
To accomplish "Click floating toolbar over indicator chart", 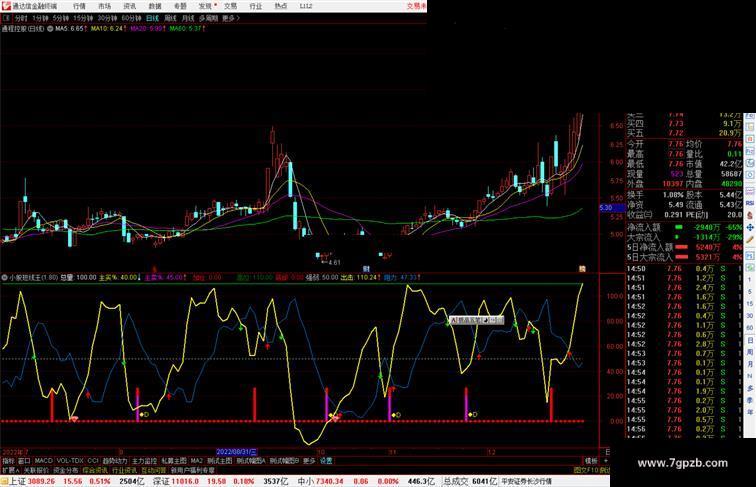I will (476, 320).
